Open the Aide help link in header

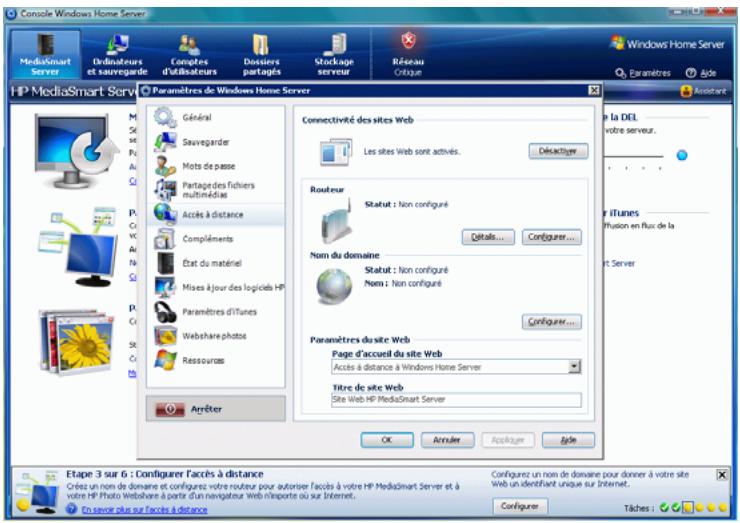[701, 73]
